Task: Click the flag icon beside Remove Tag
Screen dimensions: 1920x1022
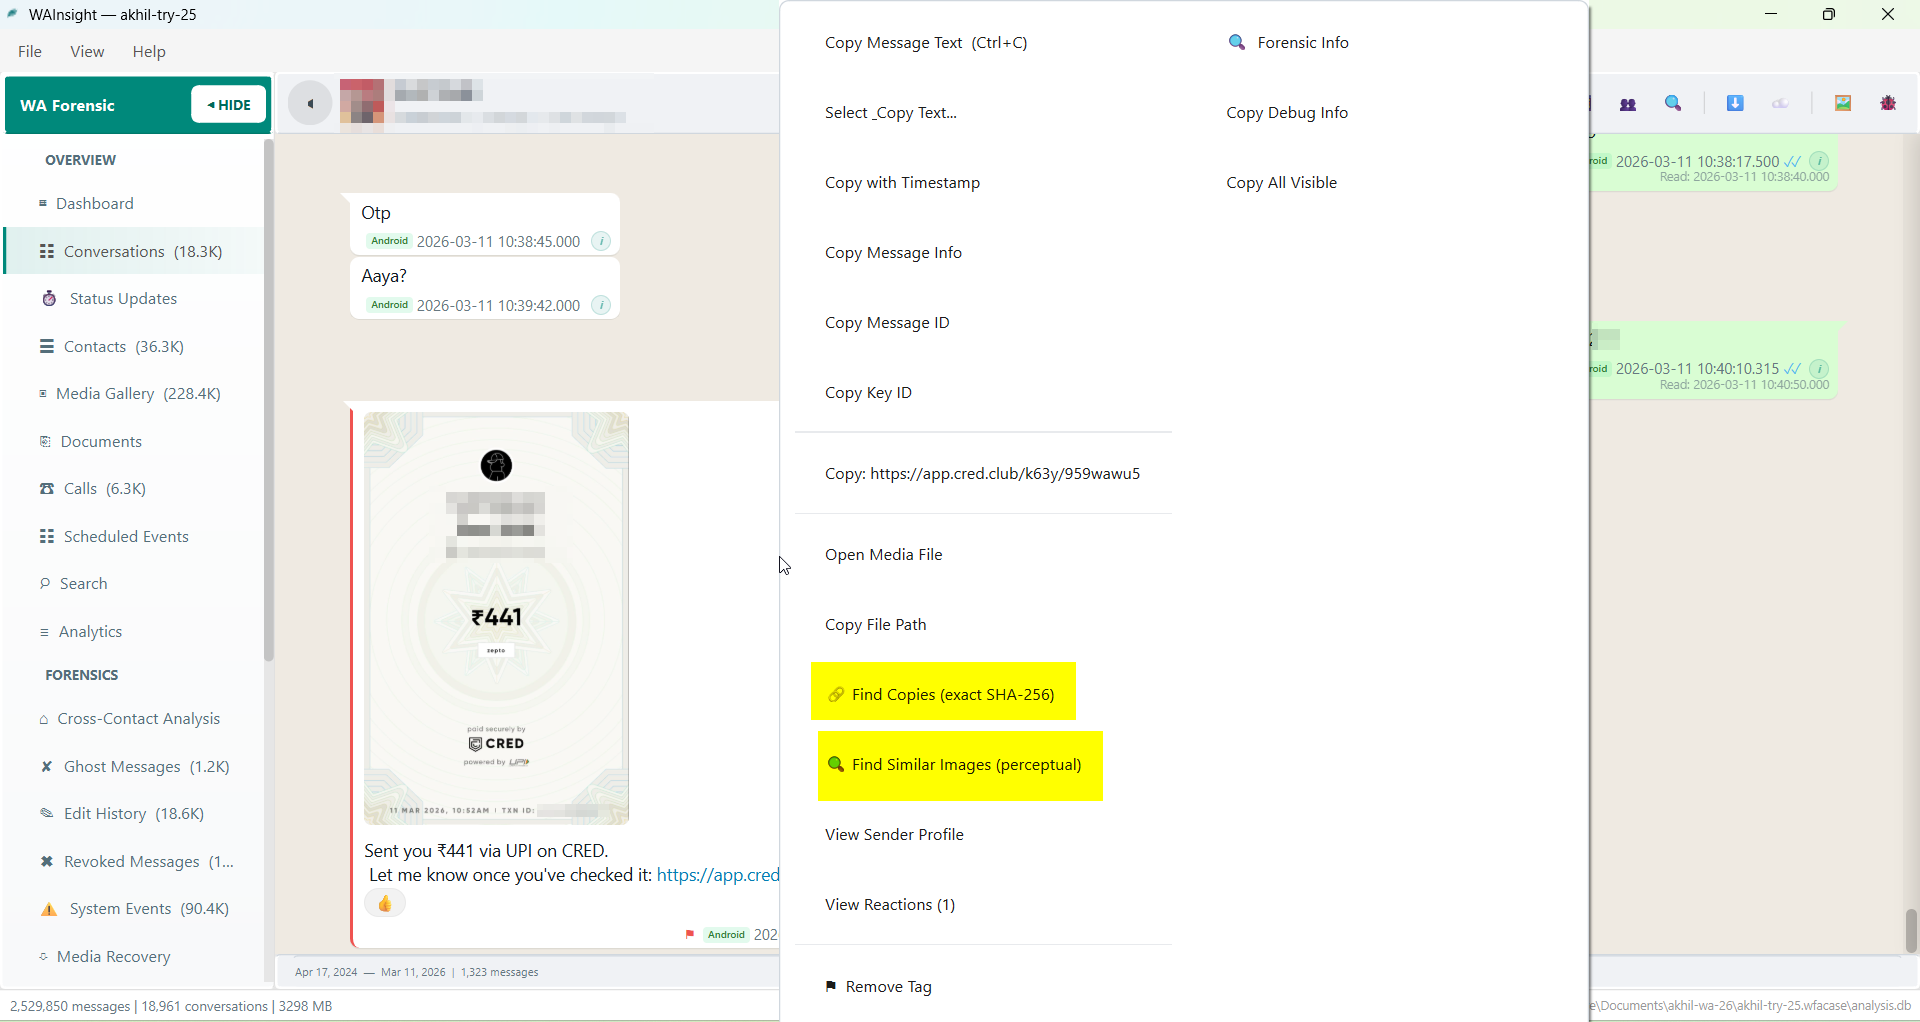Action: tap(831, 986)
